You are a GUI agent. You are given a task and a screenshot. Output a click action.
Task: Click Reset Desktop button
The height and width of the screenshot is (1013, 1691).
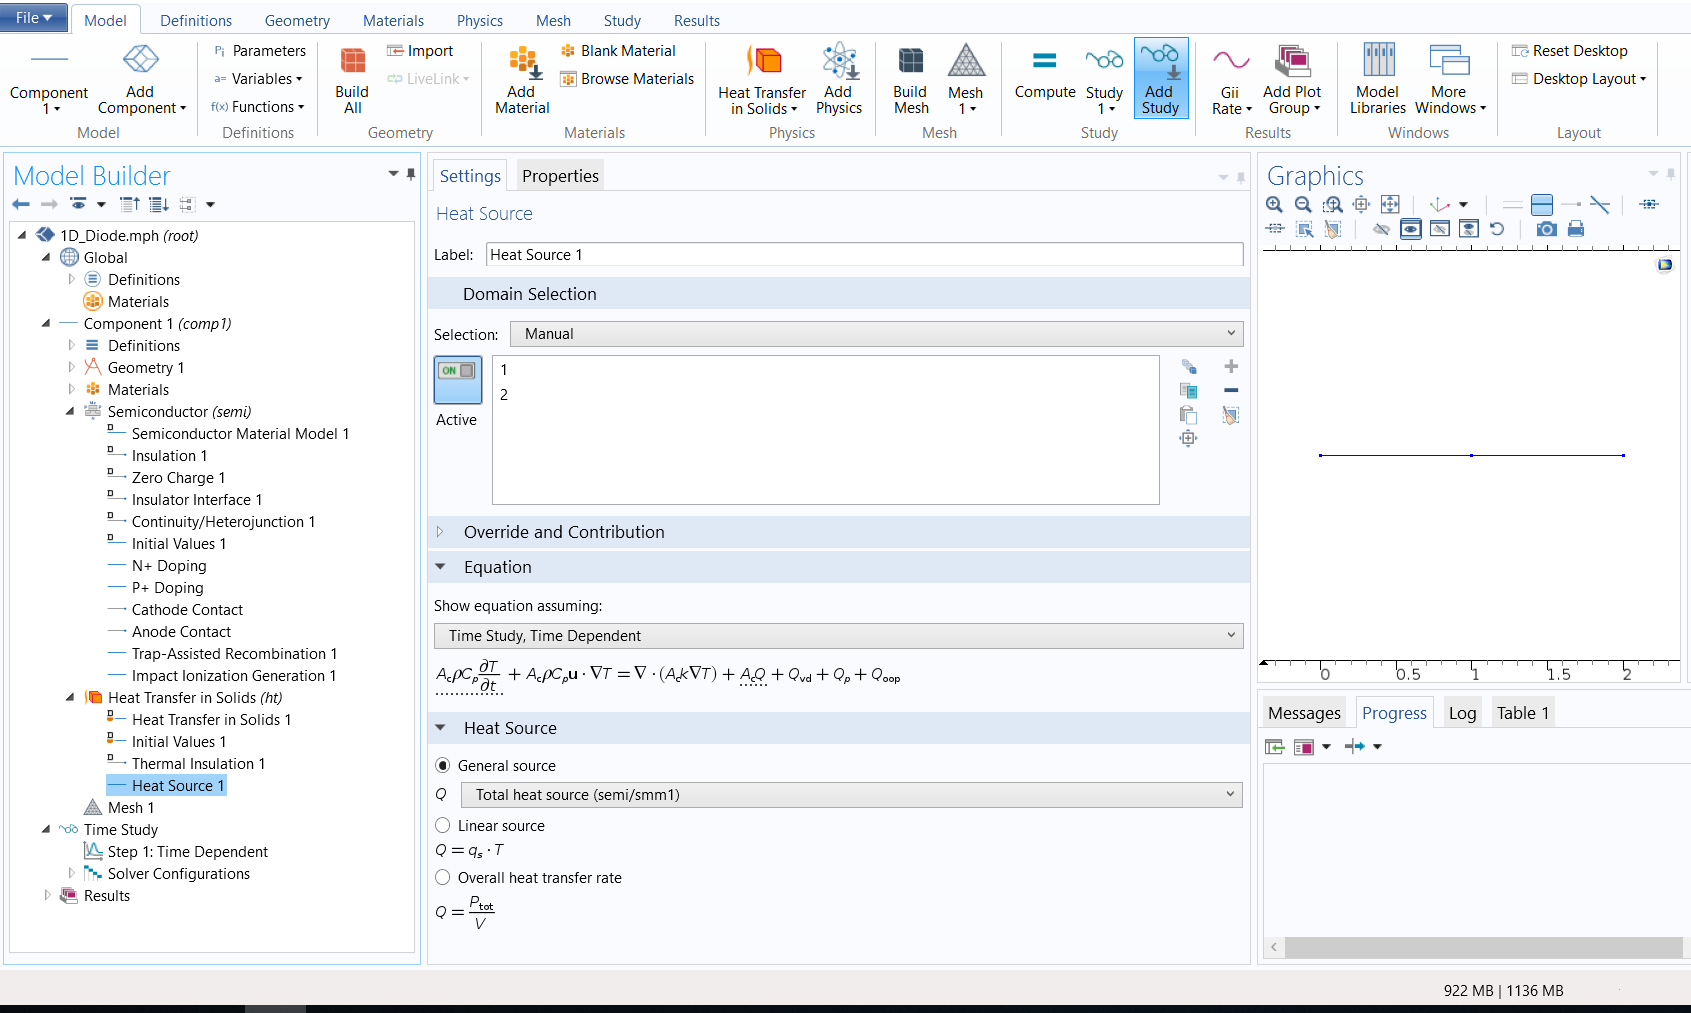click(x=1569, y=51)
